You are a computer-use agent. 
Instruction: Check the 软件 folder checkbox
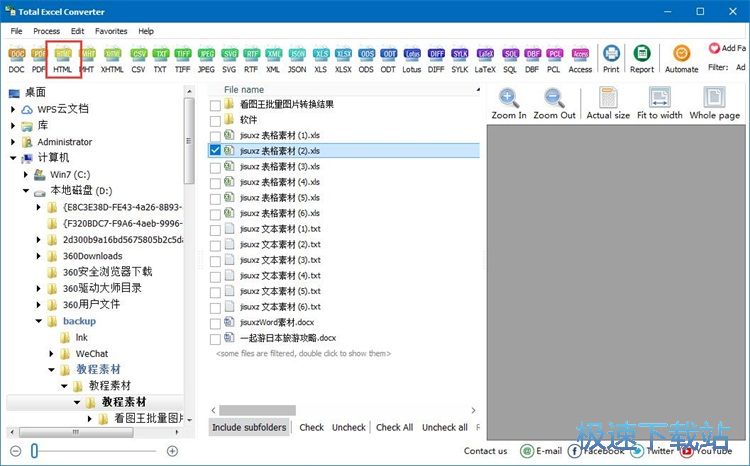215,121
